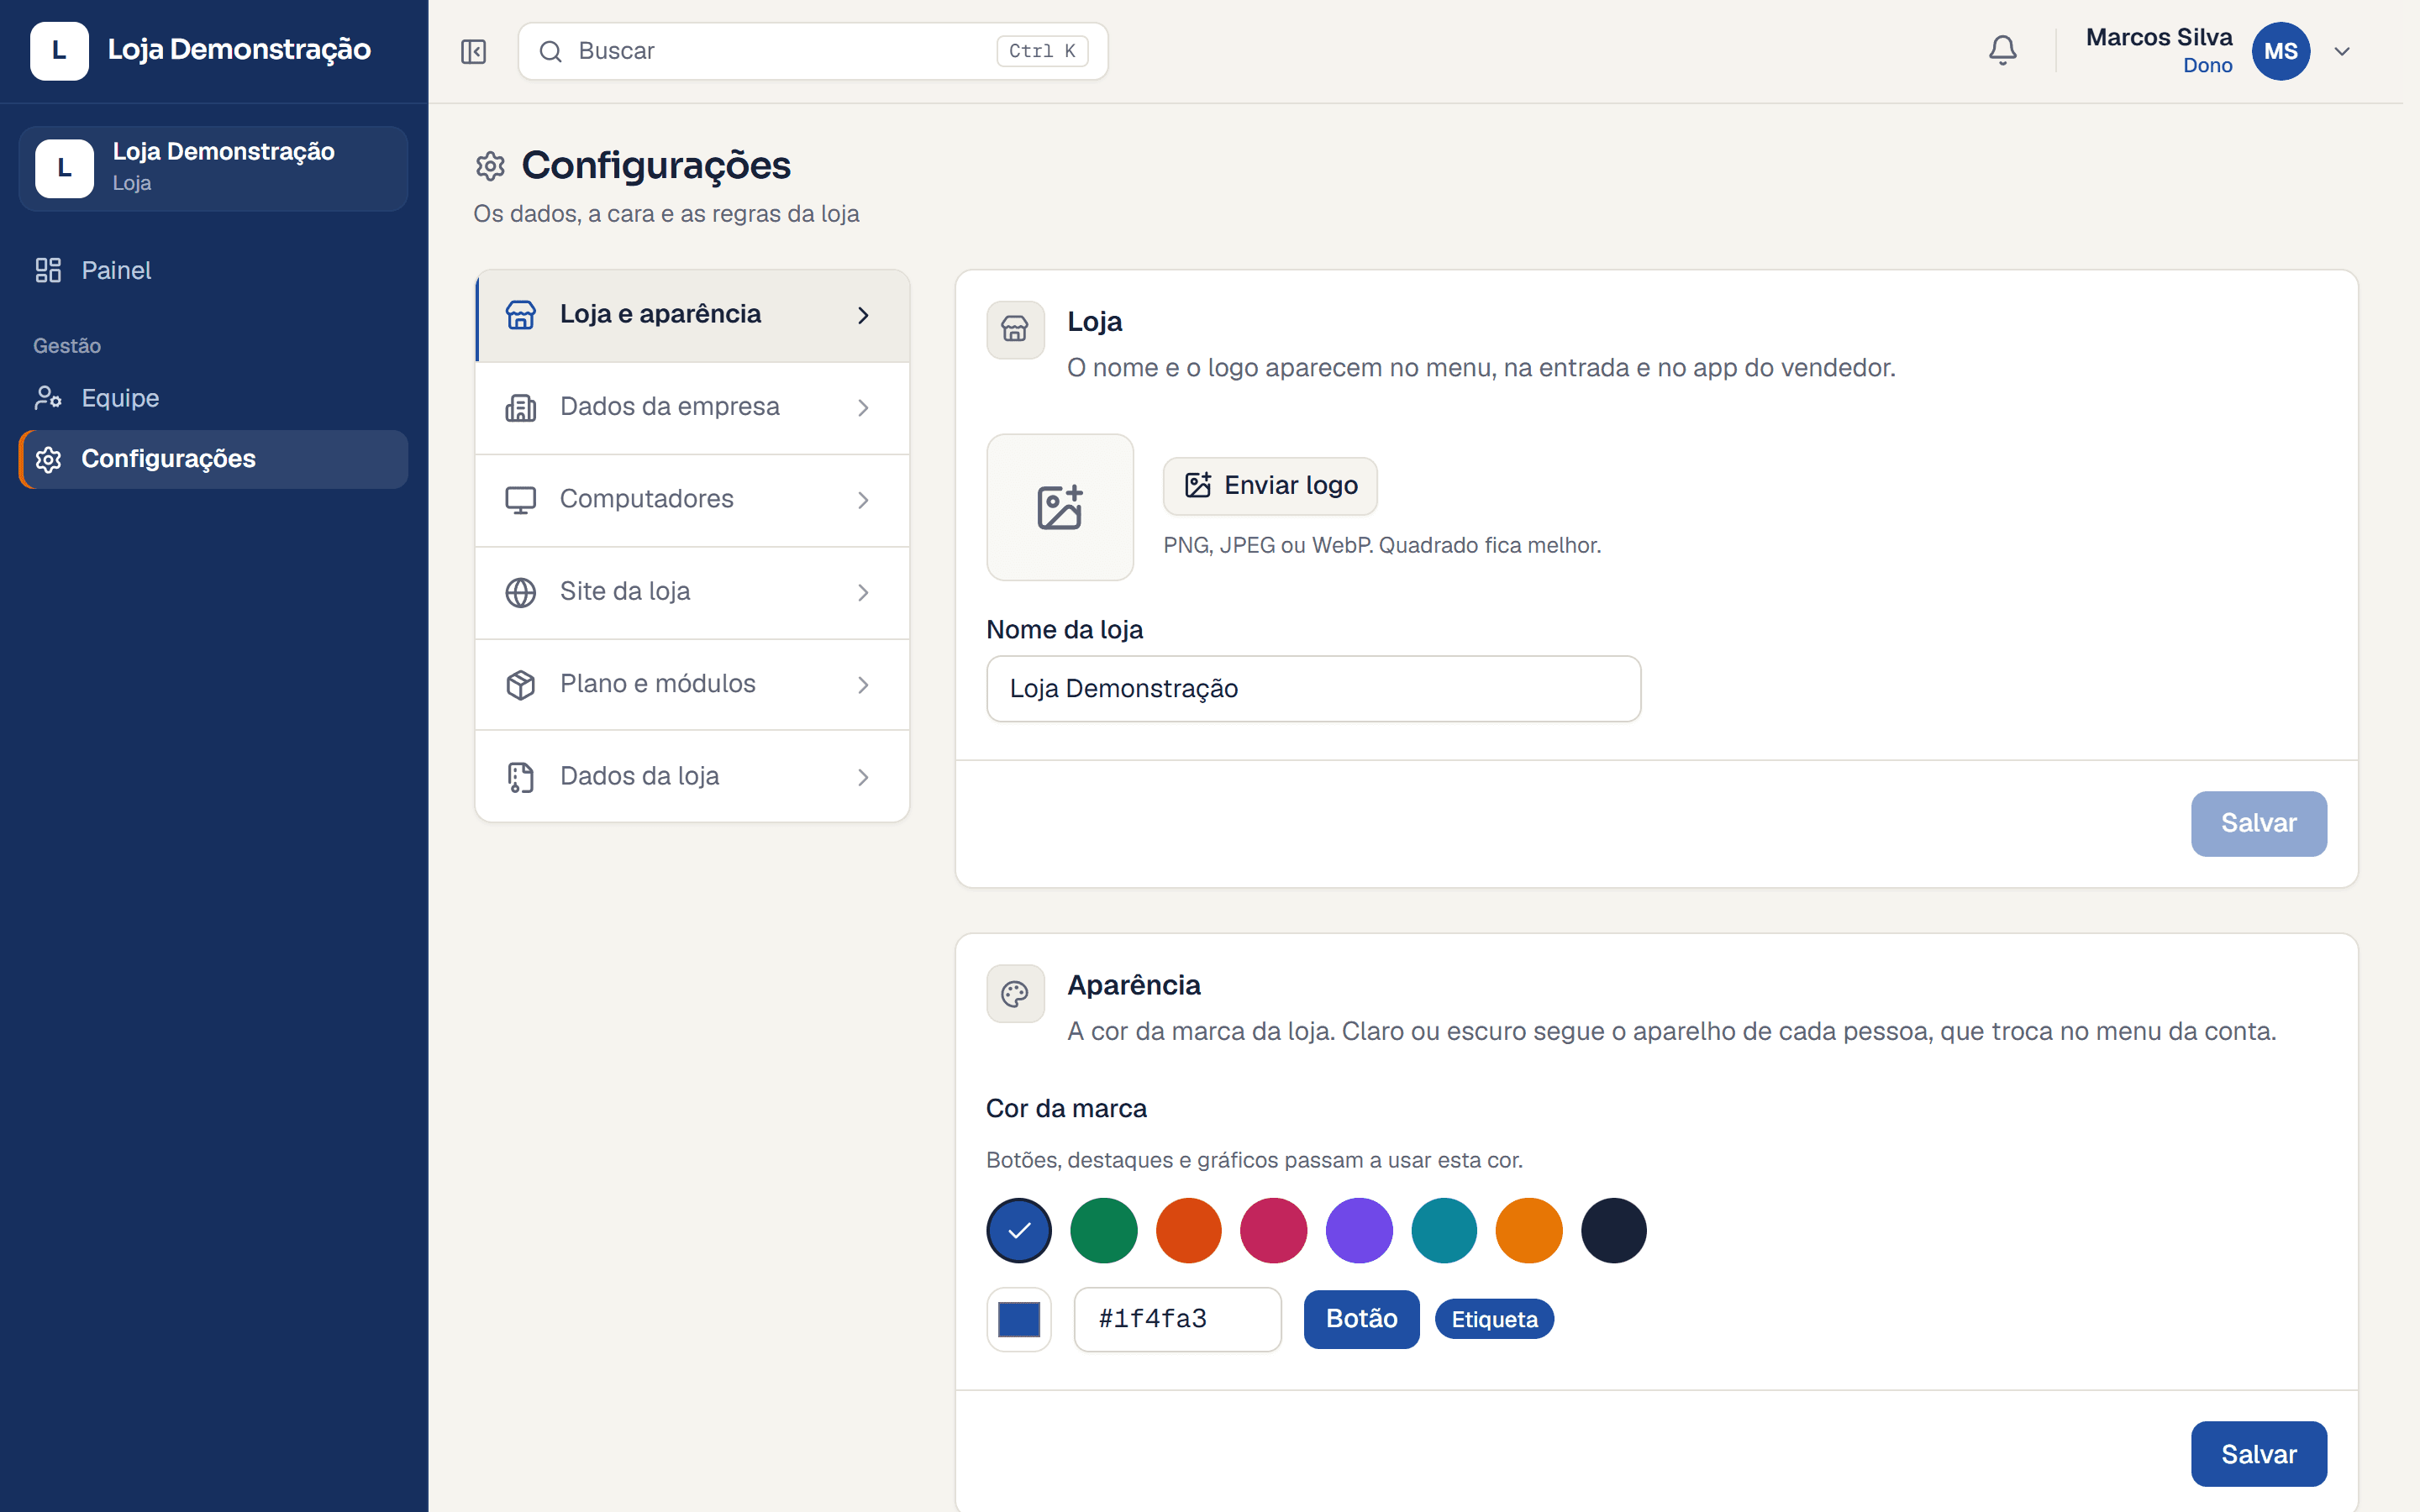Click the Gestão sidebar section label

pyautogui.click(x=67, y=346)
